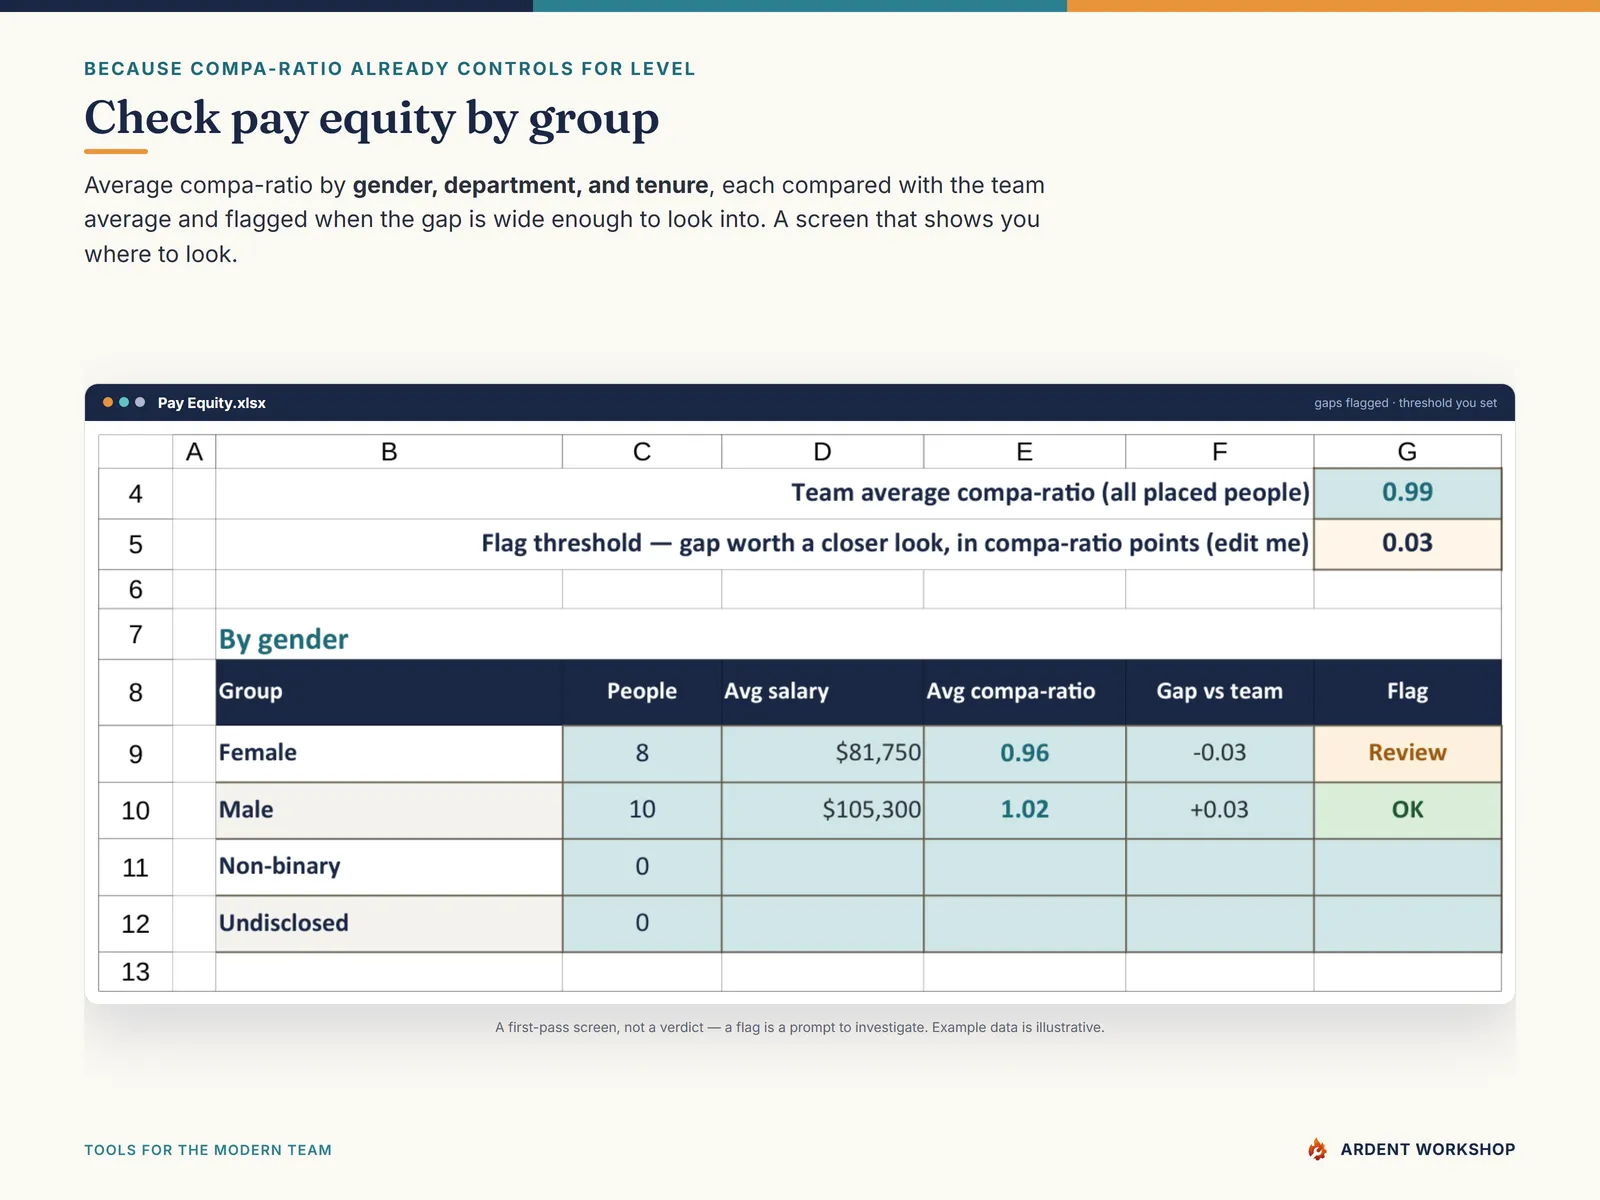Select Male avg compa-ratio 1.02

[x=1024, y=810]
